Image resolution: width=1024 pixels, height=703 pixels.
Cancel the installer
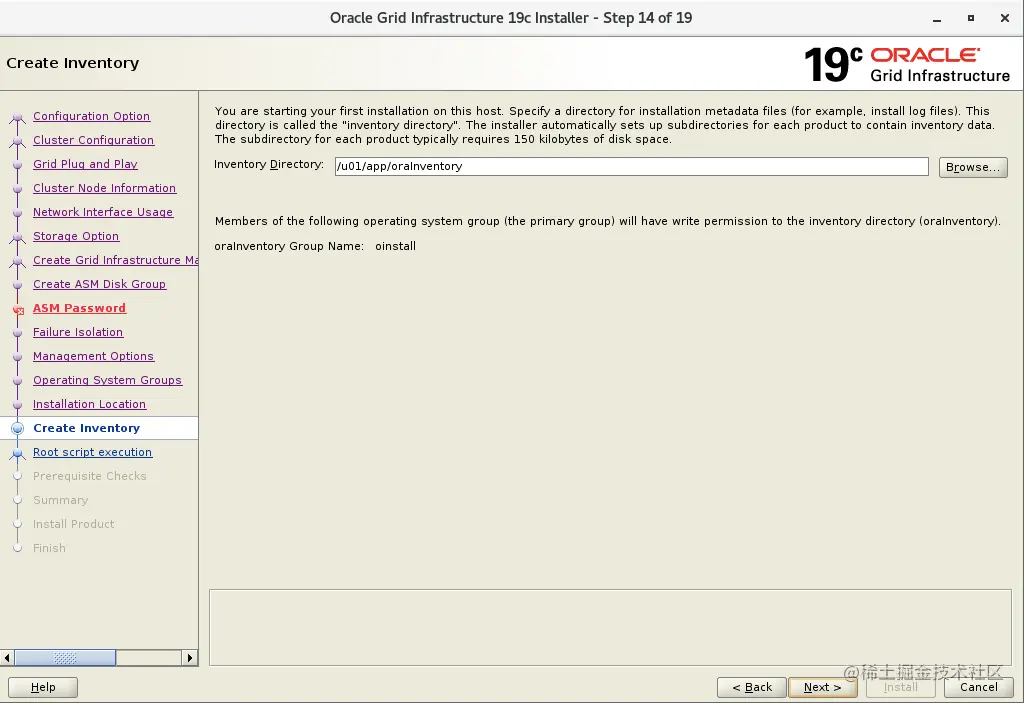coord(978,687)
